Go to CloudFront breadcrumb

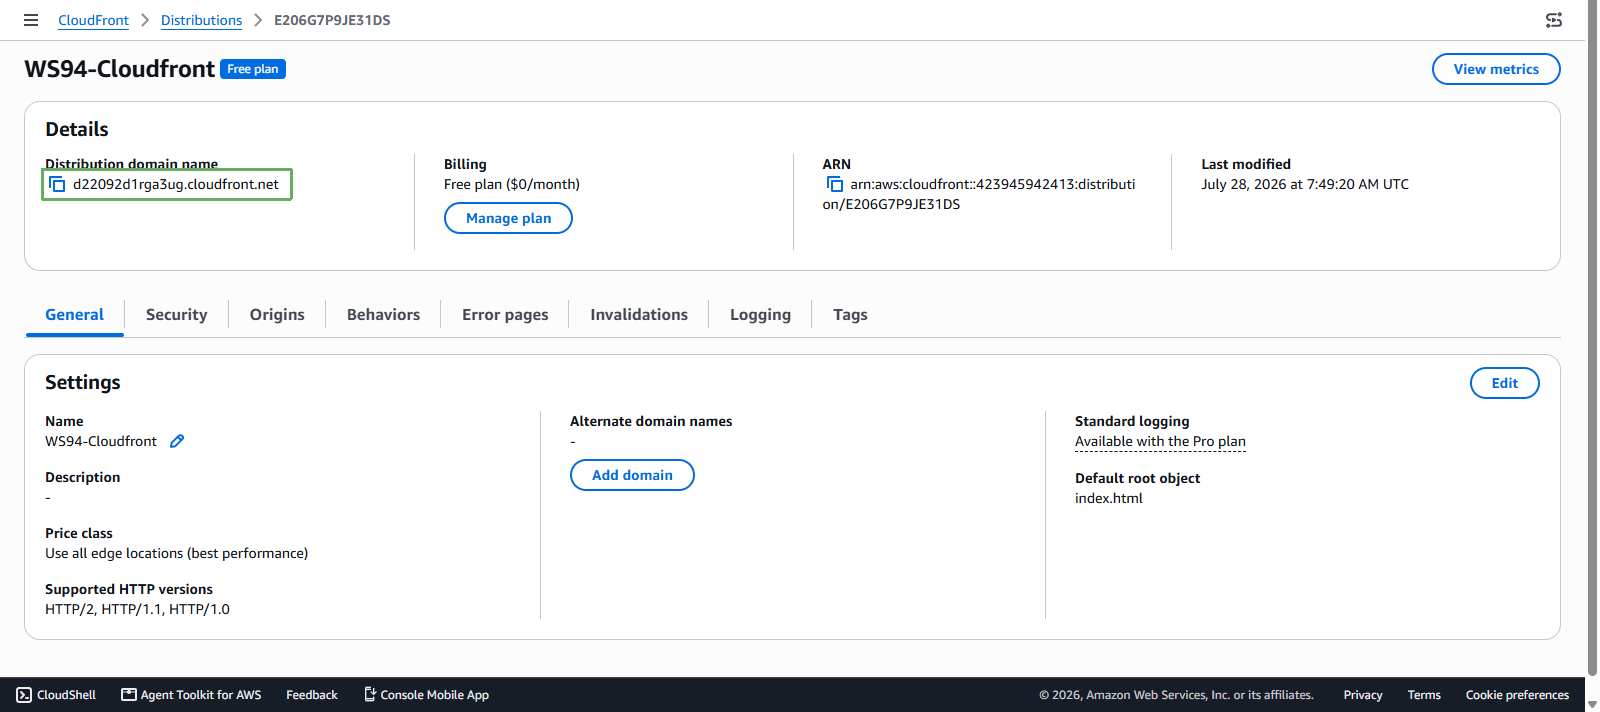pyautogui.click(x=93, y=20)
